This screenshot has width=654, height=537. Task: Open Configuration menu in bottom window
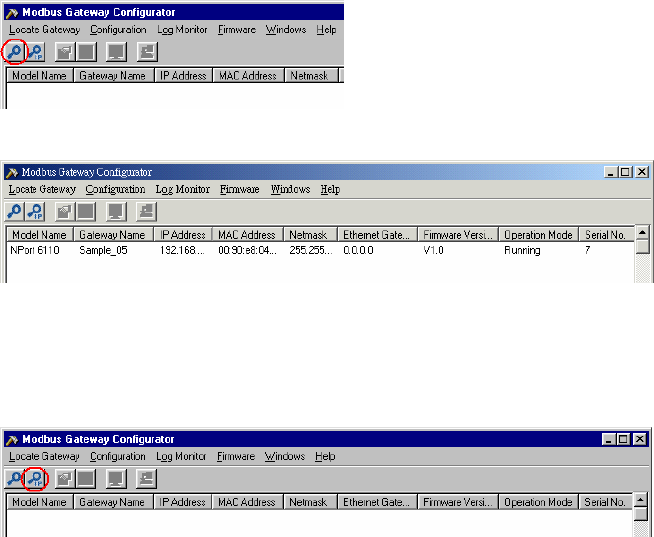[x=118, y=456]
